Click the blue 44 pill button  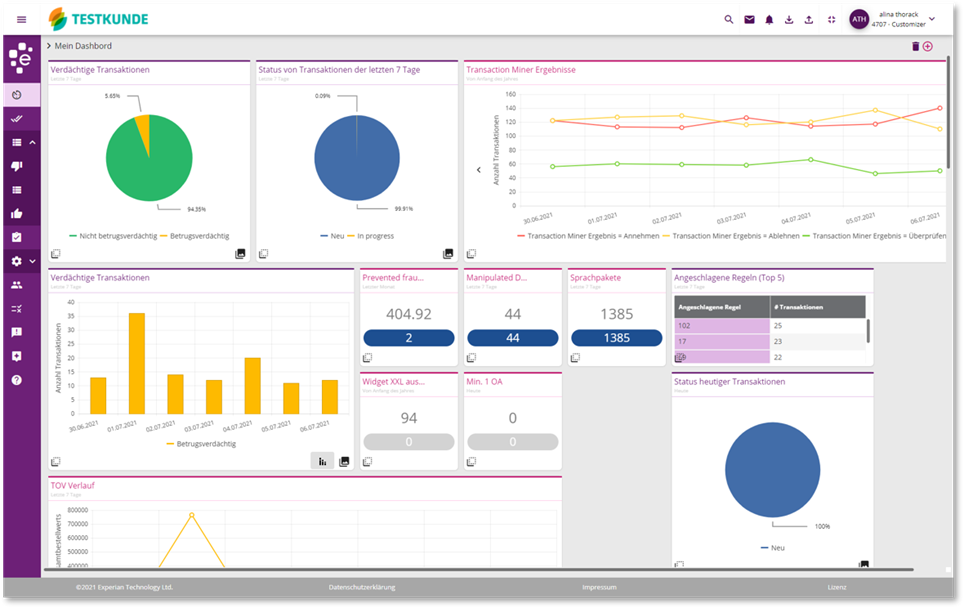(513, 338)
